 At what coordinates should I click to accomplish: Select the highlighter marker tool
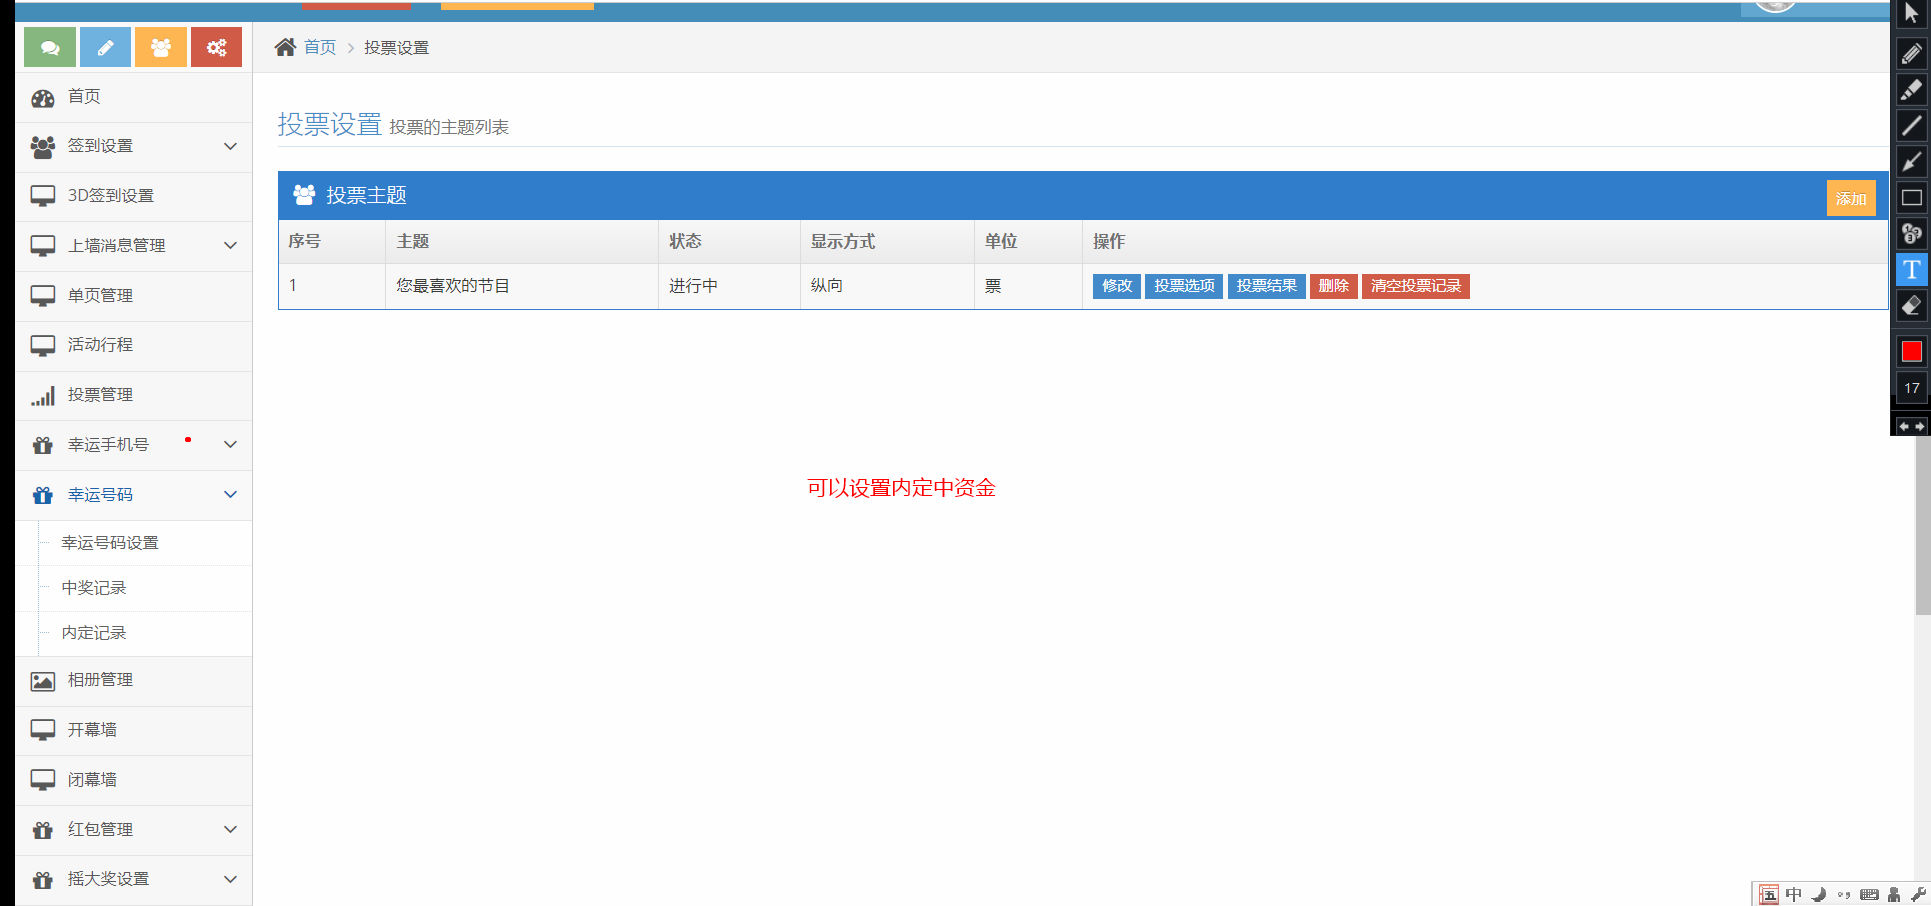click(x=1911, y=90)
